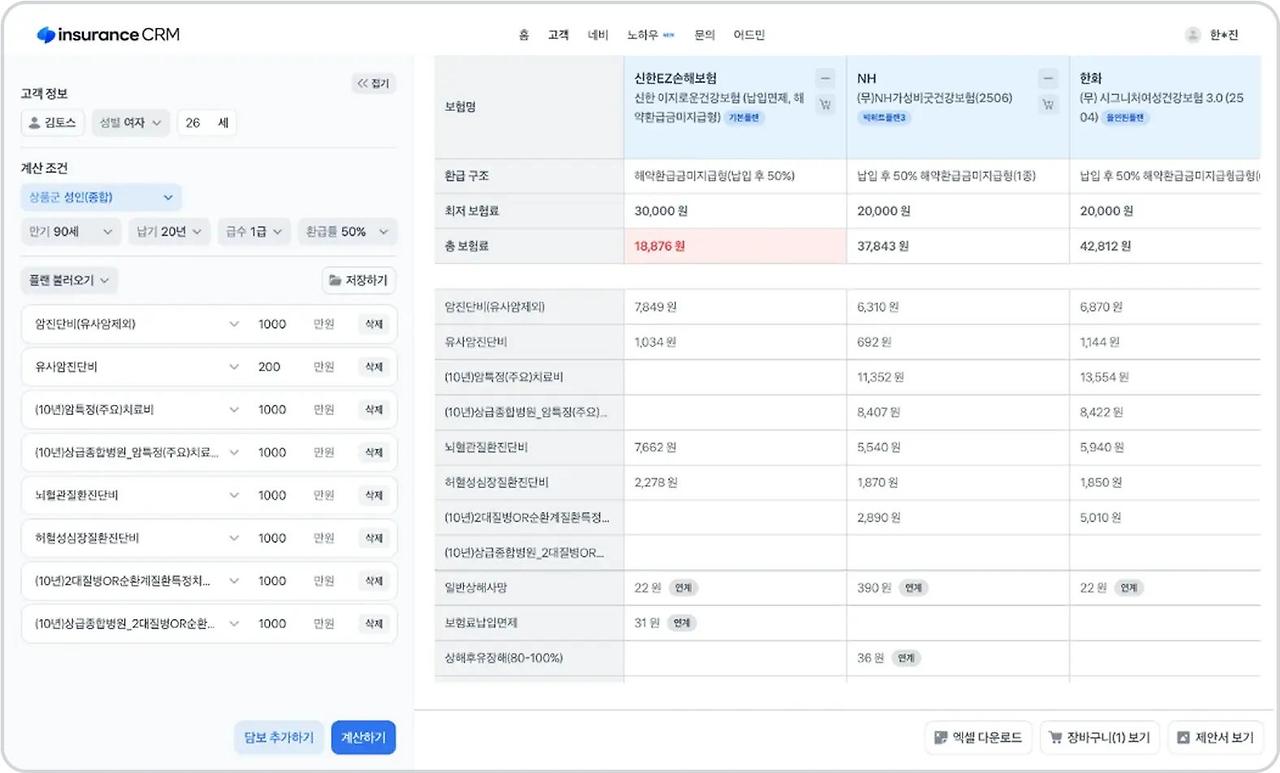Image resolution: width=1280 pixels, height=773 pixels.
Task: Select the 42,812 원 total premium cell
Action: (1165, 246)
